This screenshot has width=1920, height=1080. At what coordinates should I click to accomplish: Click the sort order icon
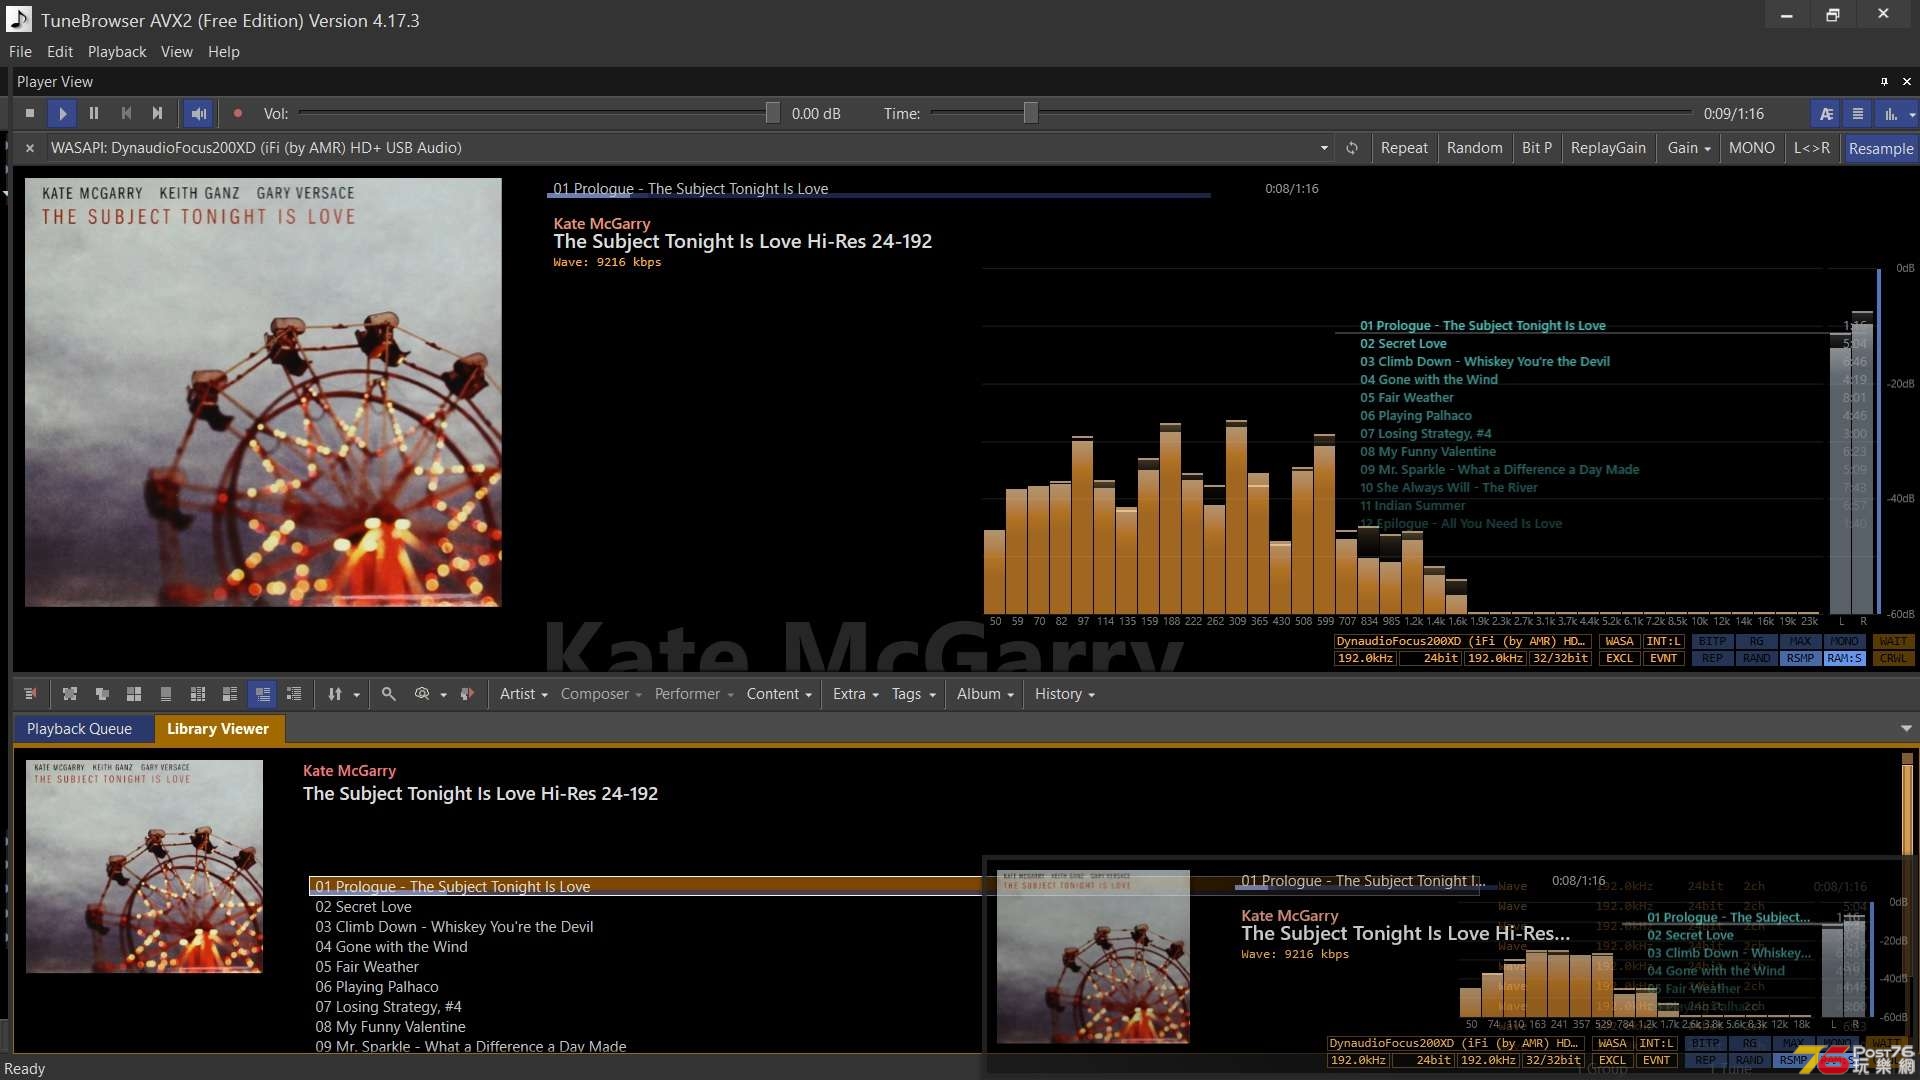tap(334, 694)
